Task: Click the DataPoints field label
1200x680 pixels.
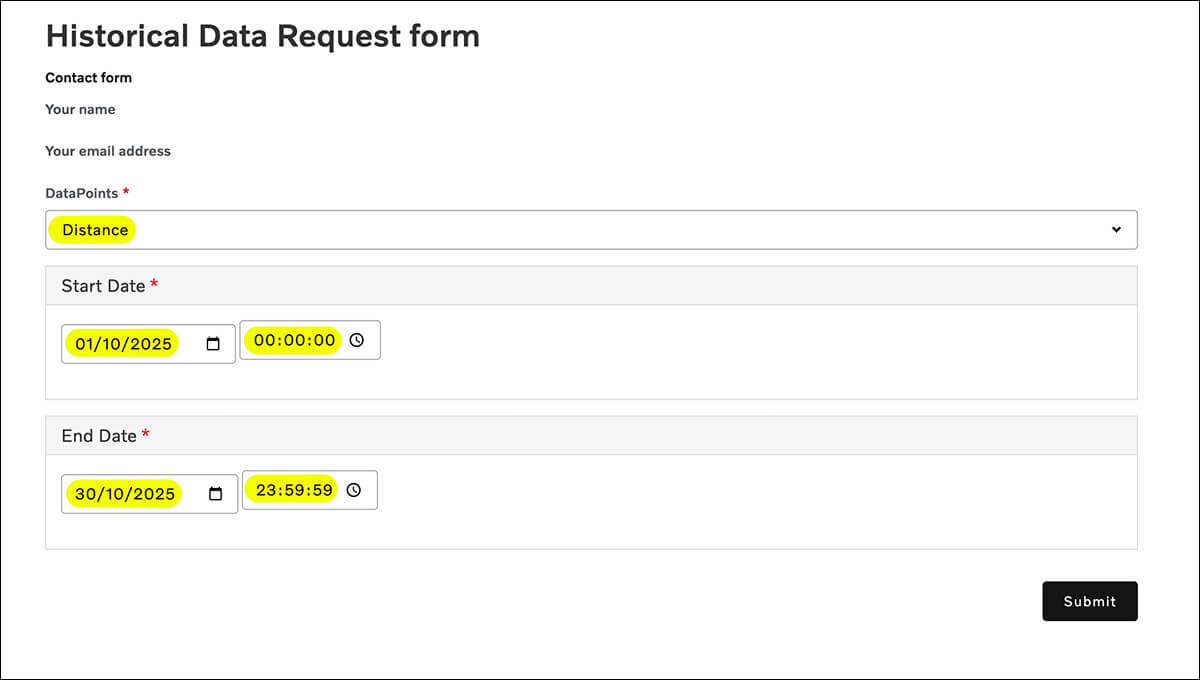Action: click(x=82, y=192)
